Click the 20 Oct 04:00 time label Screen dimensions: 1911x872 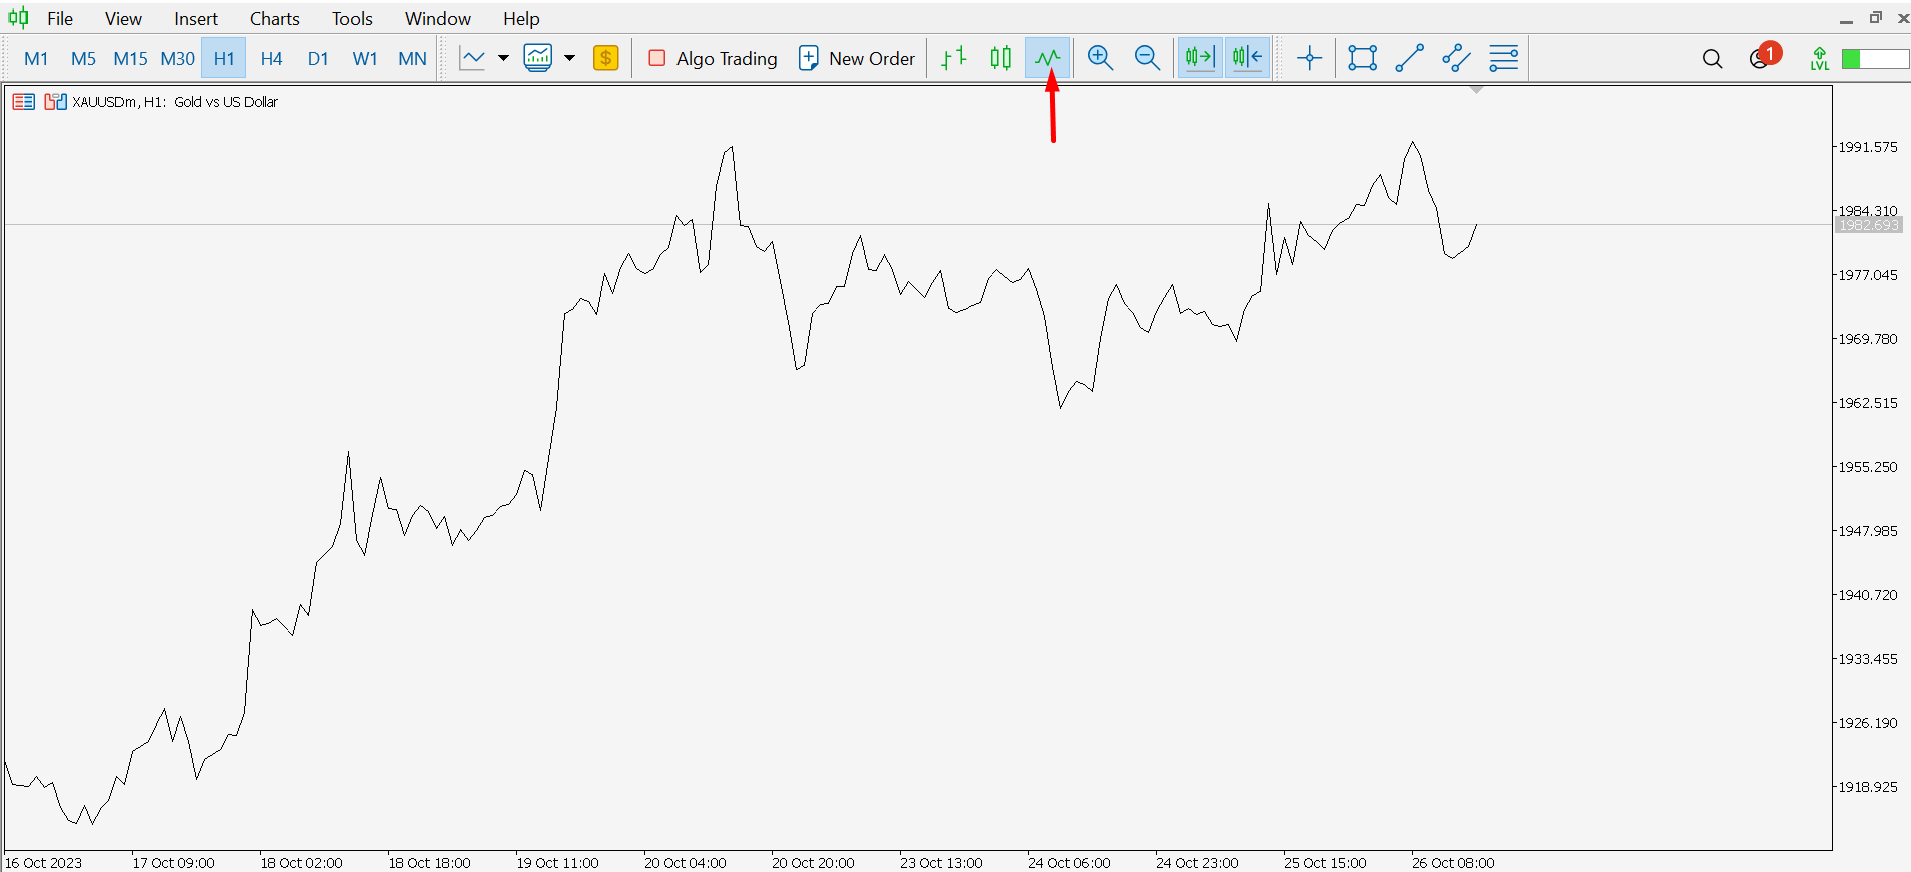click(685, 862)
